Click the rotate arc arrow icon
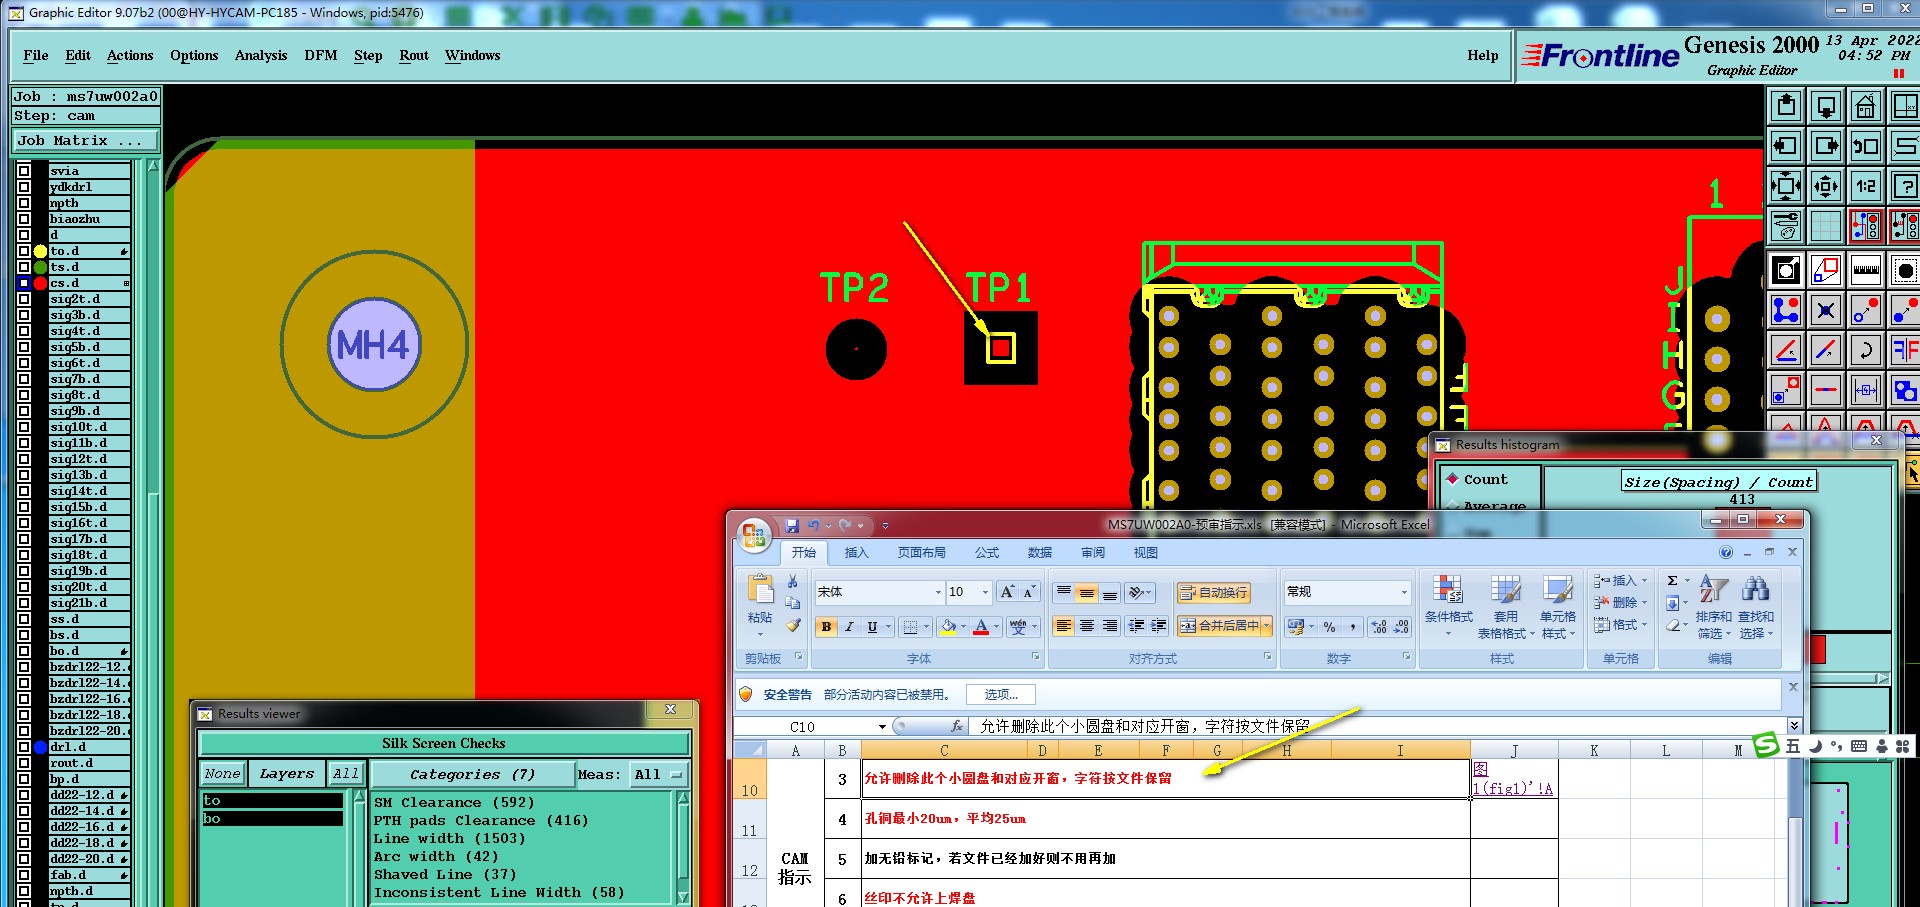Image resolution: width=1920 pixels, height=907 pixels. tap(1865, 350)
